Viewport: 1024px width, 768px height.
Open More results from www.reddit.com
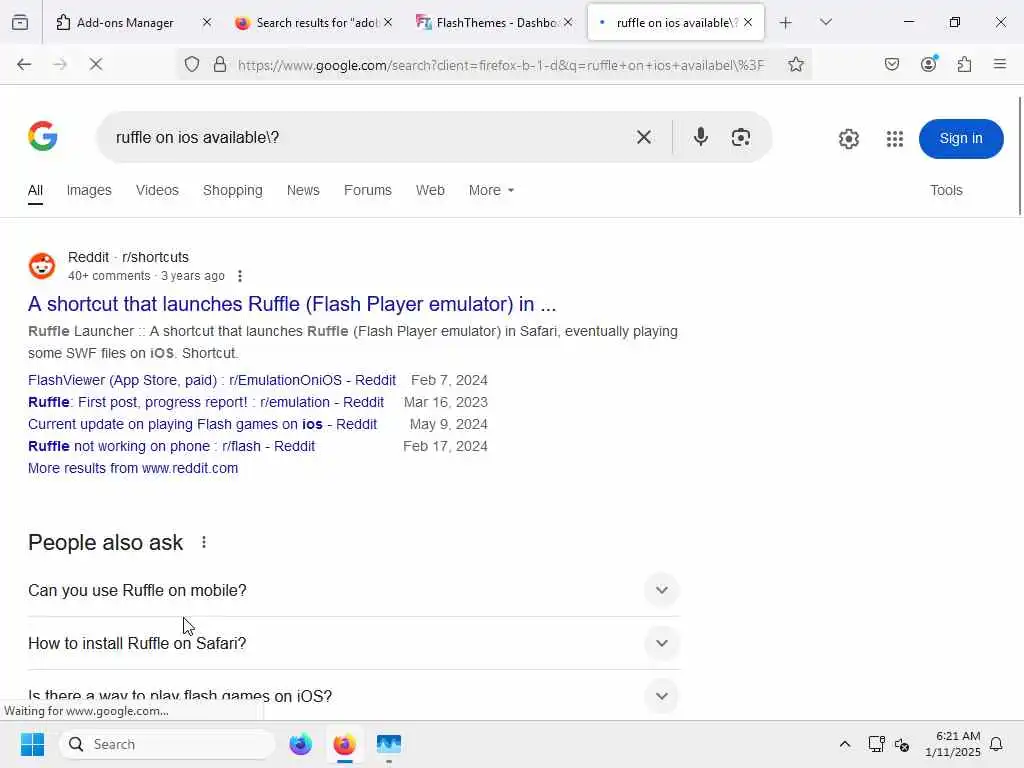133,468
